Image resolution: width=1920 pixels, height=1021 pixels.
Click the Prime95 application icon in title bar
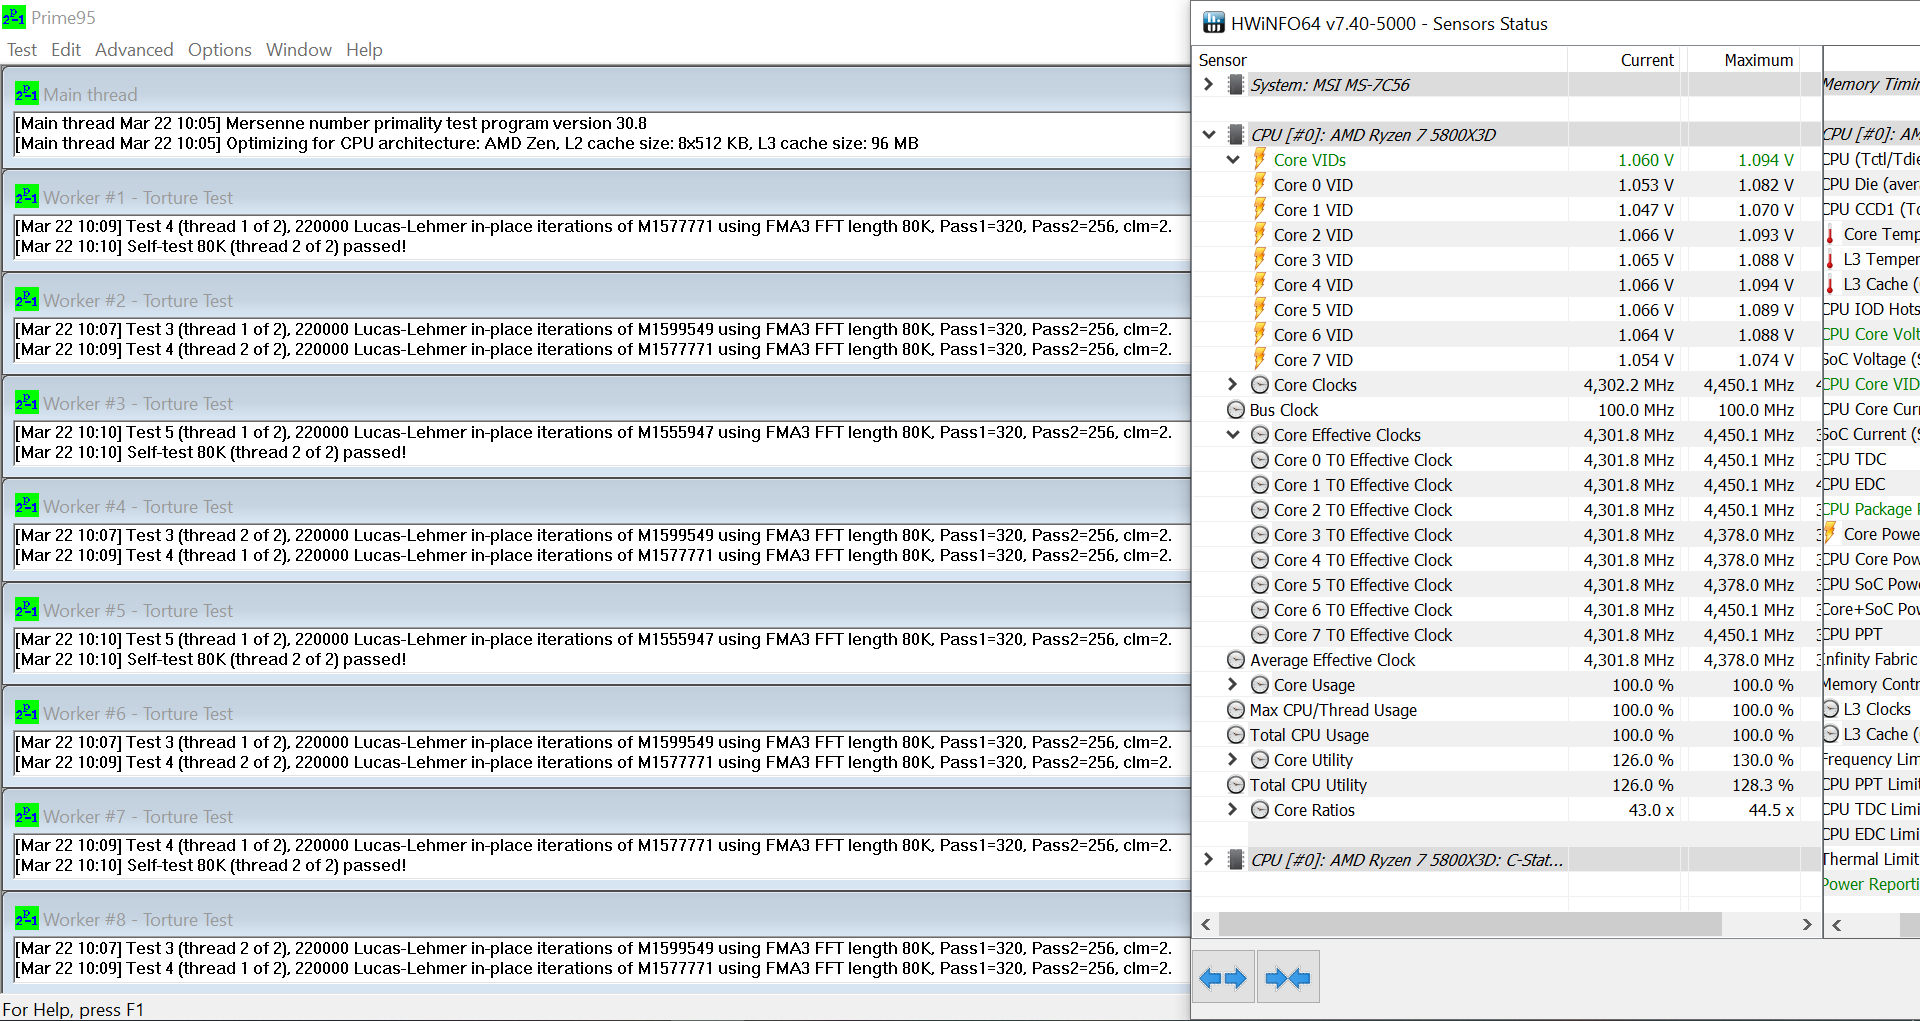[x=14, y=17]
